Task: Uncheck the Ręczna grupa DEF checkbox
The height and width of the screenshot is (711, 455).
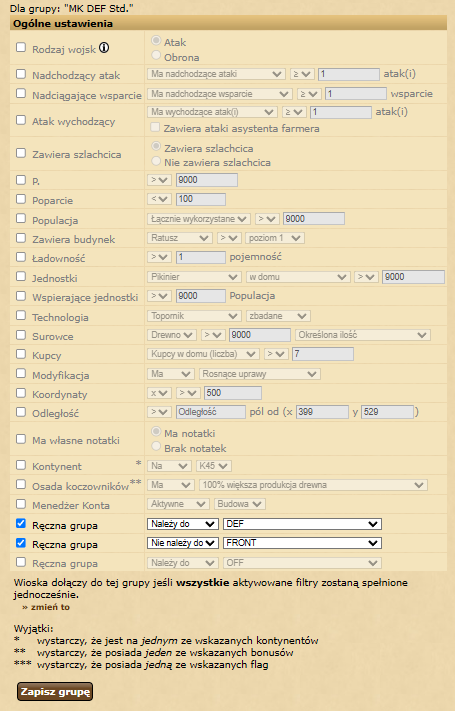Action: point(21,523)
